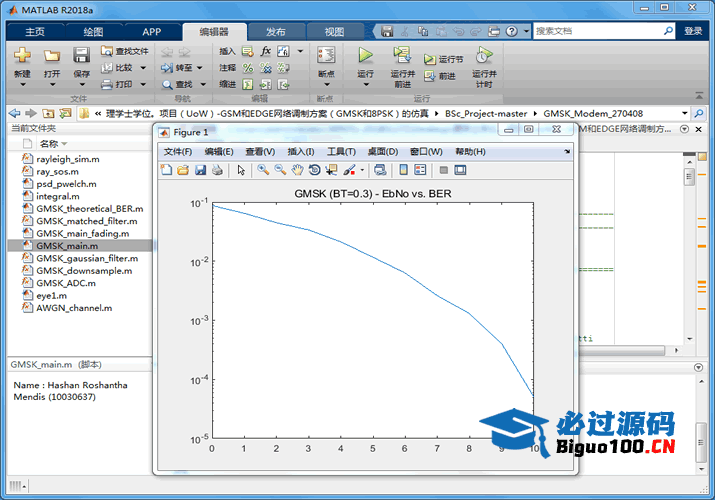Toggle the Insert Legend button

coord(420,170)
